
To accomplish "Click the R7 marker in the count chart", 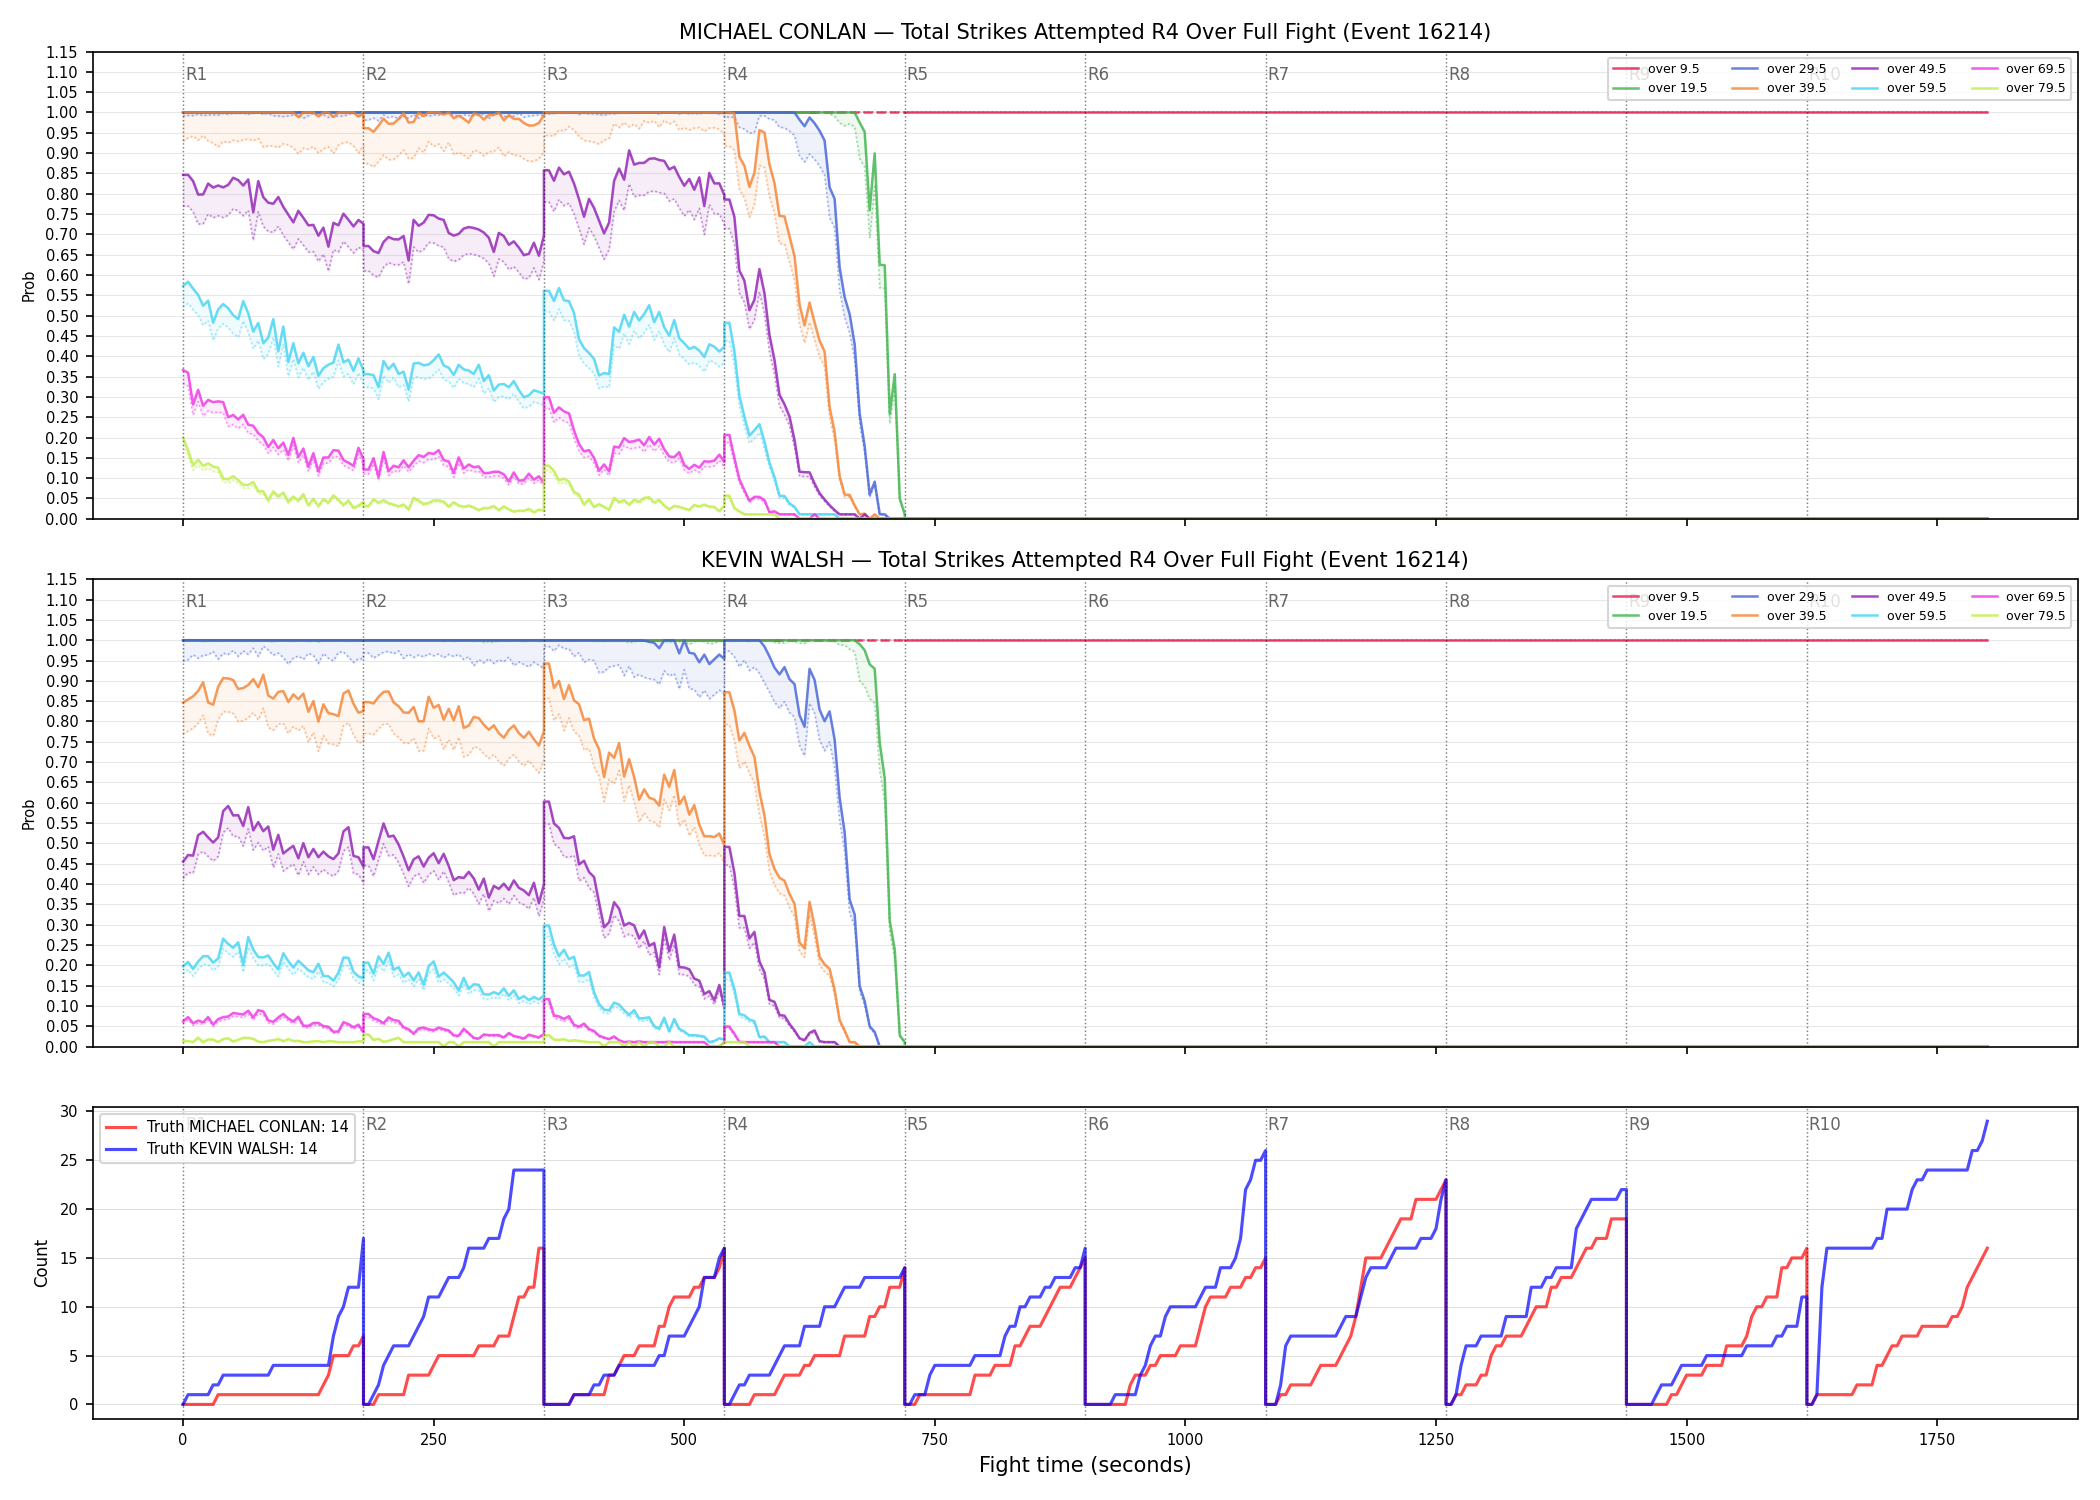I will click(1278, 1124).
